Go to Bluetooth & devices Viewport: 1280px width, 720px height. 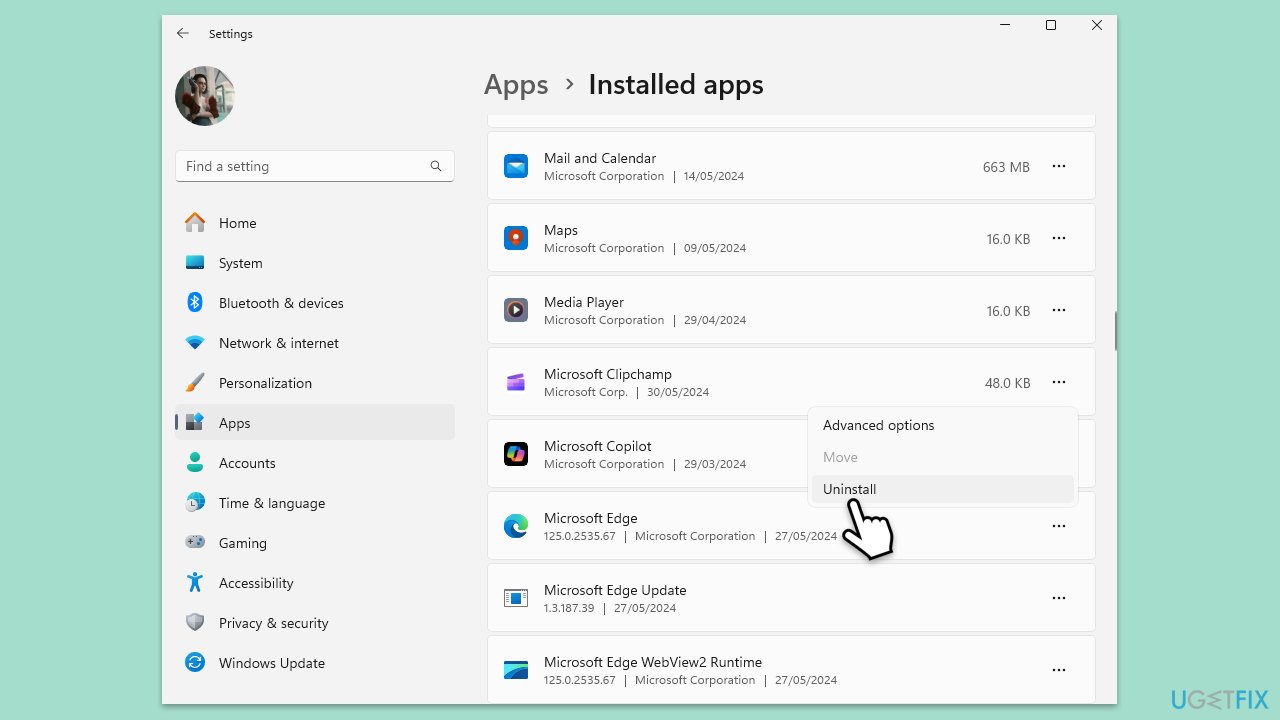coord(315,303)
